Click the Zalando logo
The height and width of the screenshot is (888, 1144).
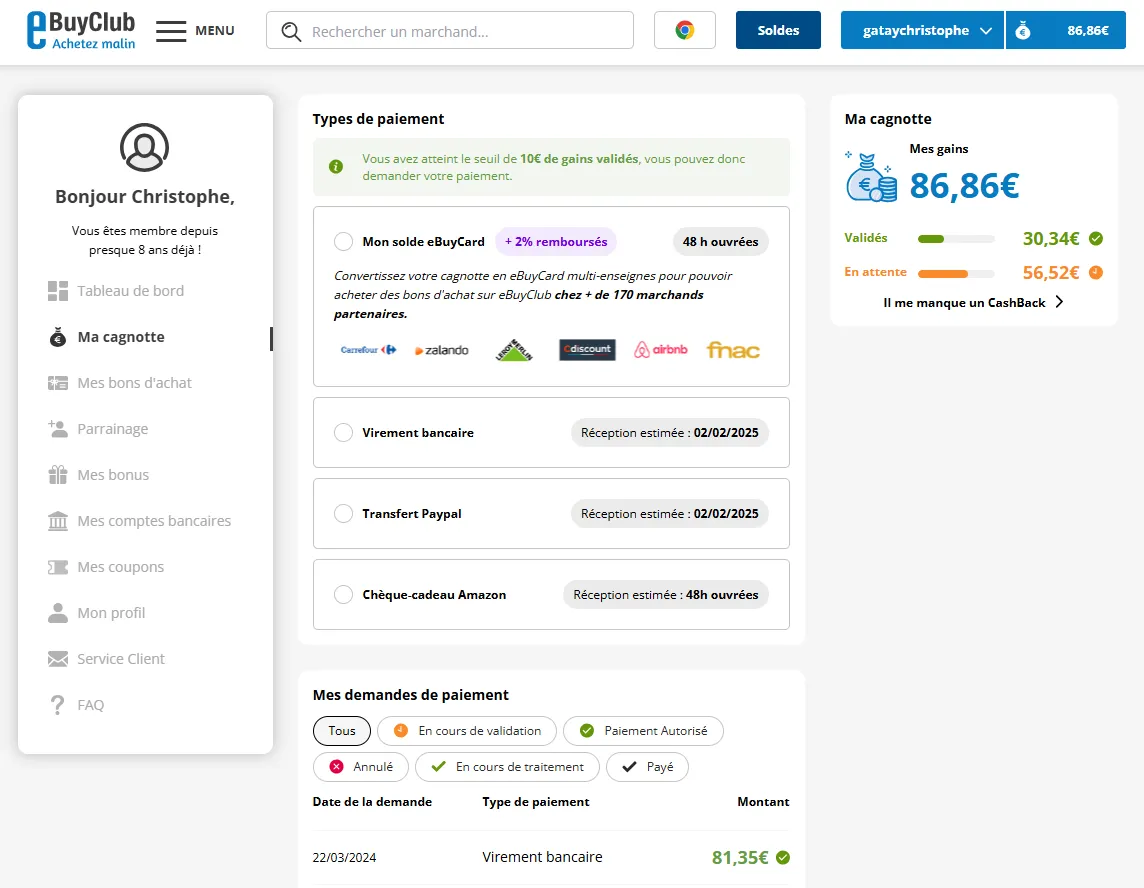pyautogui.click(x=441, y=350)
